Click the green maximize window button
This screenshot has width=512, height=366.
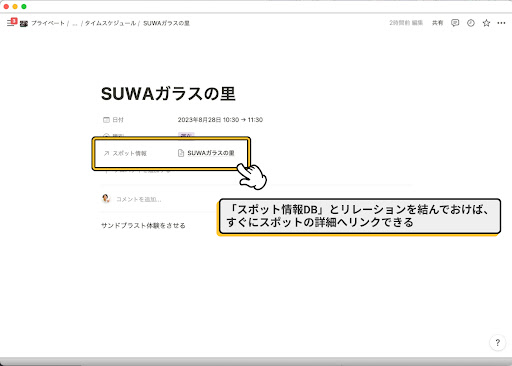point(24,6)
